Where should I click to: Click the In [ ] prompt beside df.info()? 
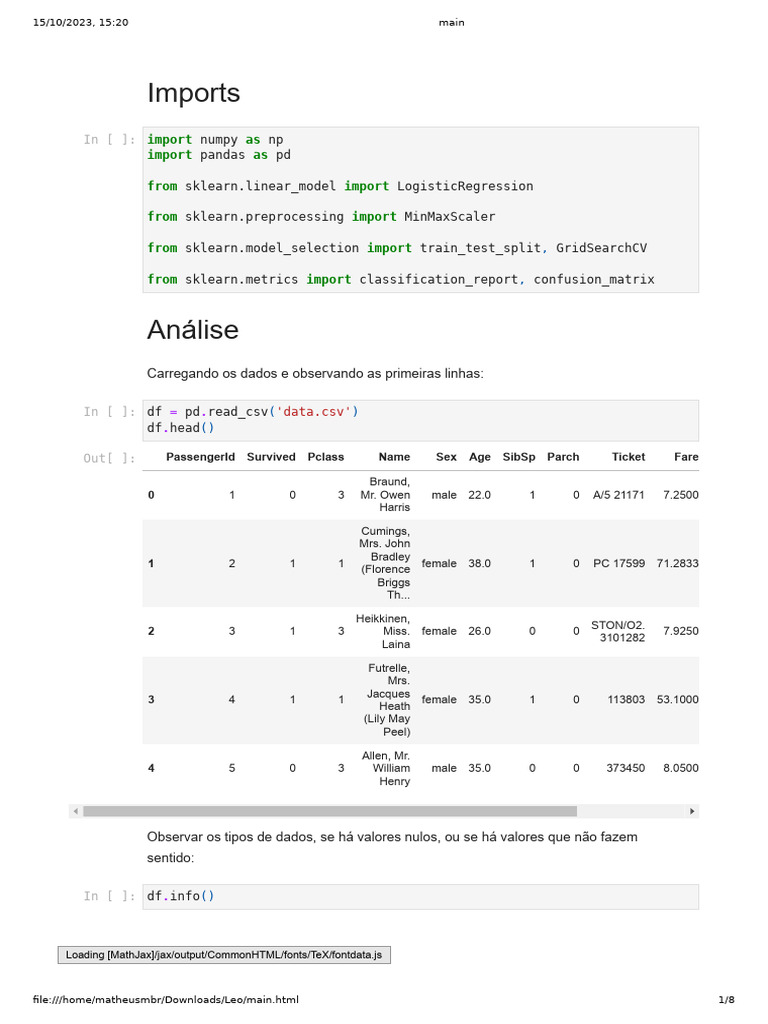coord(109,896)
